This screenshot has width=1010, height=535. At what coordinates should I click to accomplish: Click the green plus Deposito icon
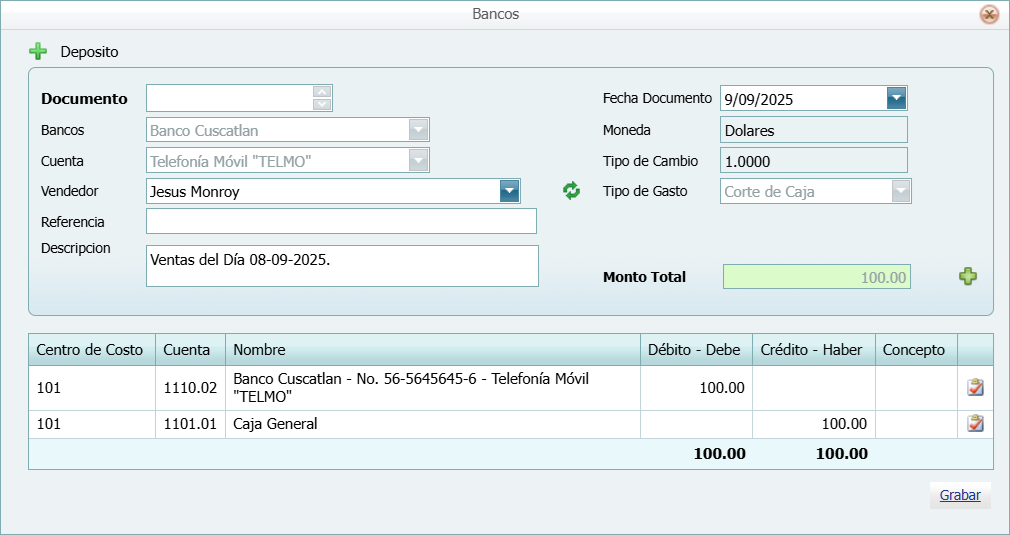[x=38, y=51]
